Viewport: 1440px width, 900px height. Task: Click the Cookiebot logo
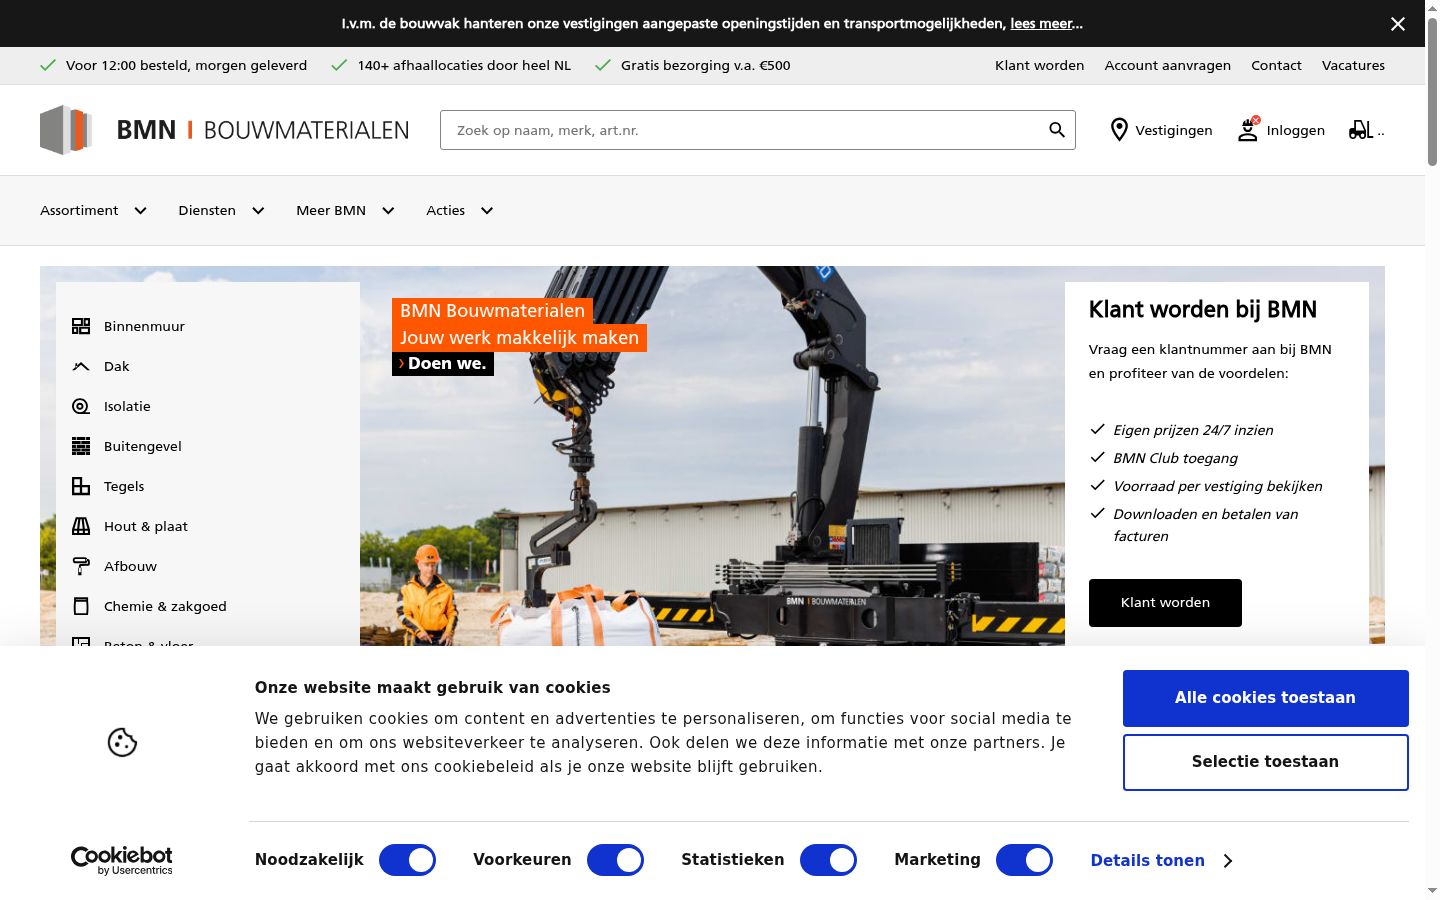click(122, 860)
